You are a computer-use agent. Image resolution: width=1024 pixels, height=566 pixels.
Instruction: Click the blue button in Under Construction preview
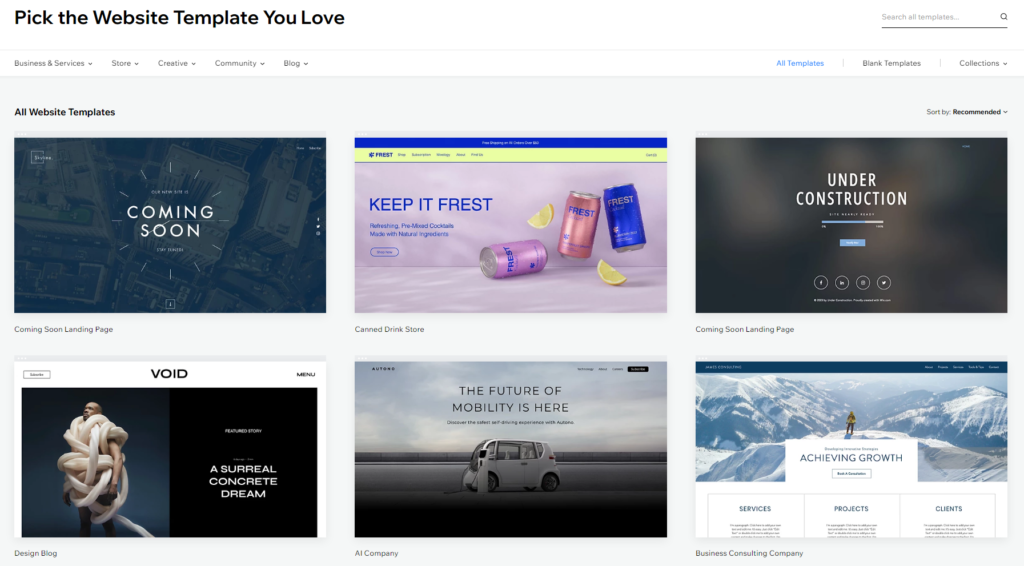click(x=852, y=242)
